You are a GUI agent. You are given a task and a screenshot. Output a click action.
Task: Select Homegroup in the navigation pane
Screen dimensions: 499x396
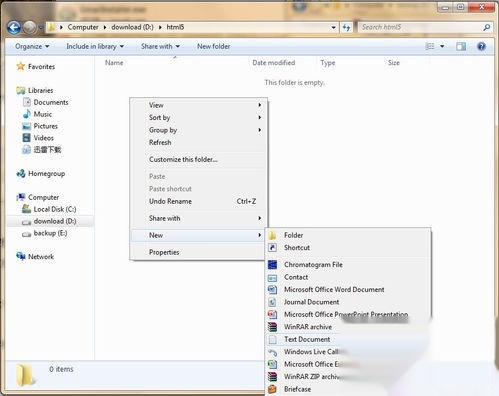click(x=46, y=174)
